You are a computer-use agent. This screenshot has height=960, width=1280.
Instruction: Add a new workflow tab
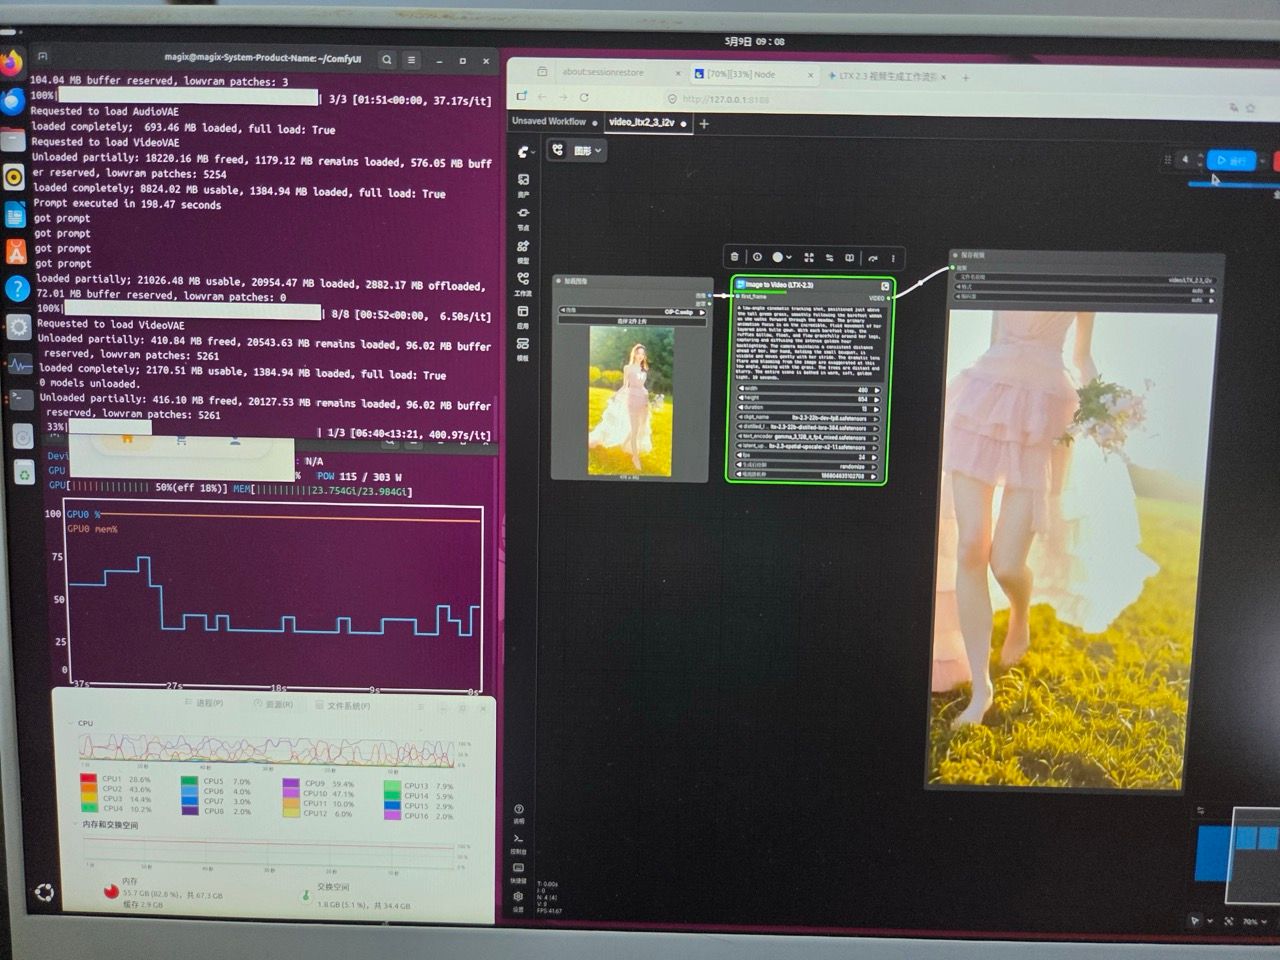coord(704,124)
